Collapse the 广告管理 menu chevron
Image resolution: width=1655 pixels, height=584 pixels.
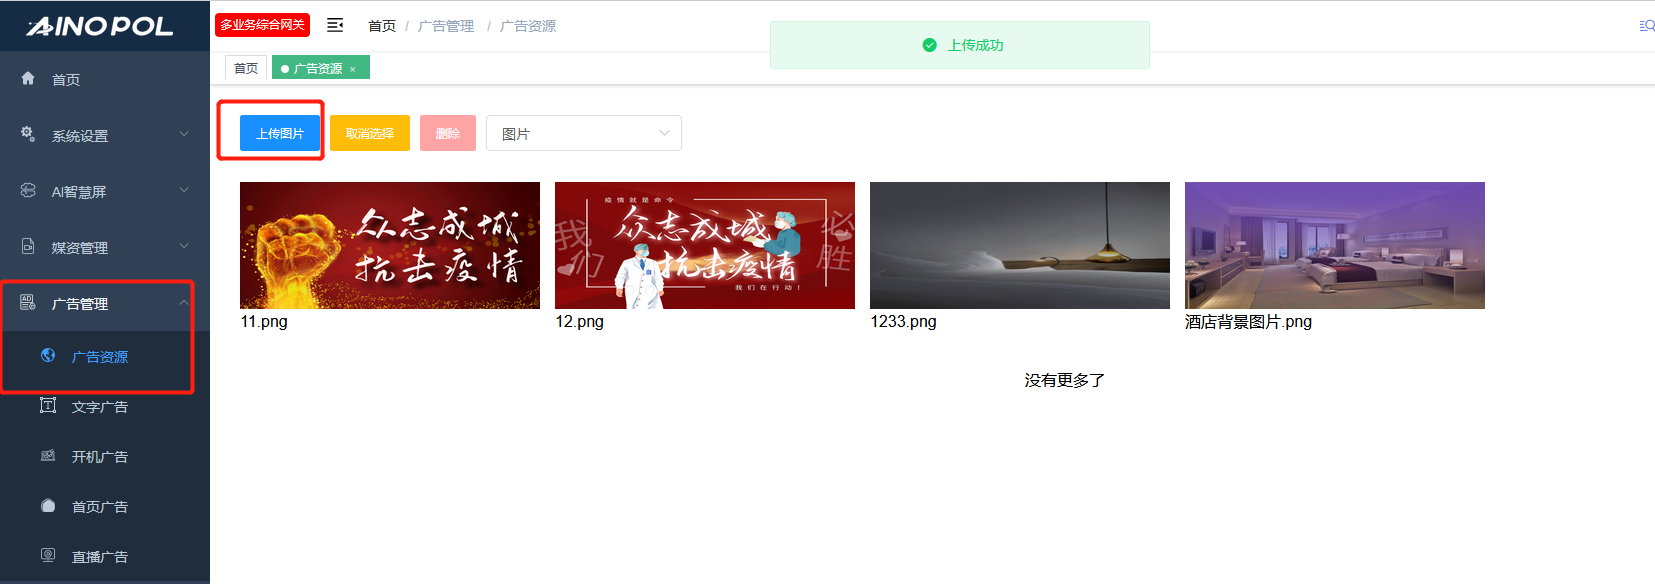pyautogui.click(x=184, y=302)
